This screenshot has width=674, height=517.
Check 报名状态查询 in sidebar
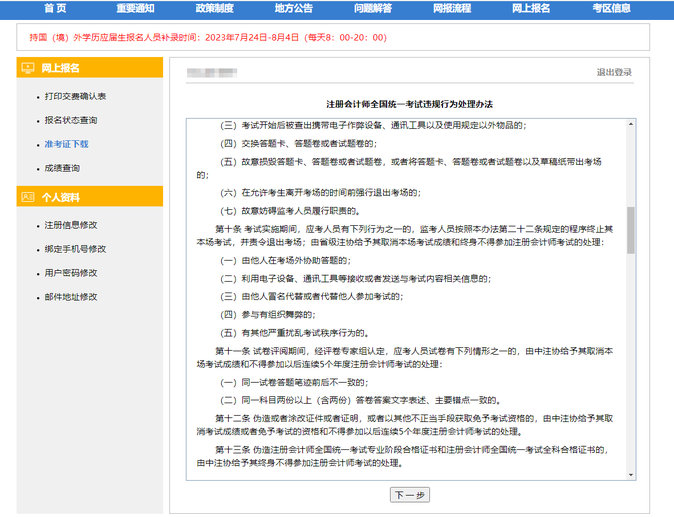point(71,120)
